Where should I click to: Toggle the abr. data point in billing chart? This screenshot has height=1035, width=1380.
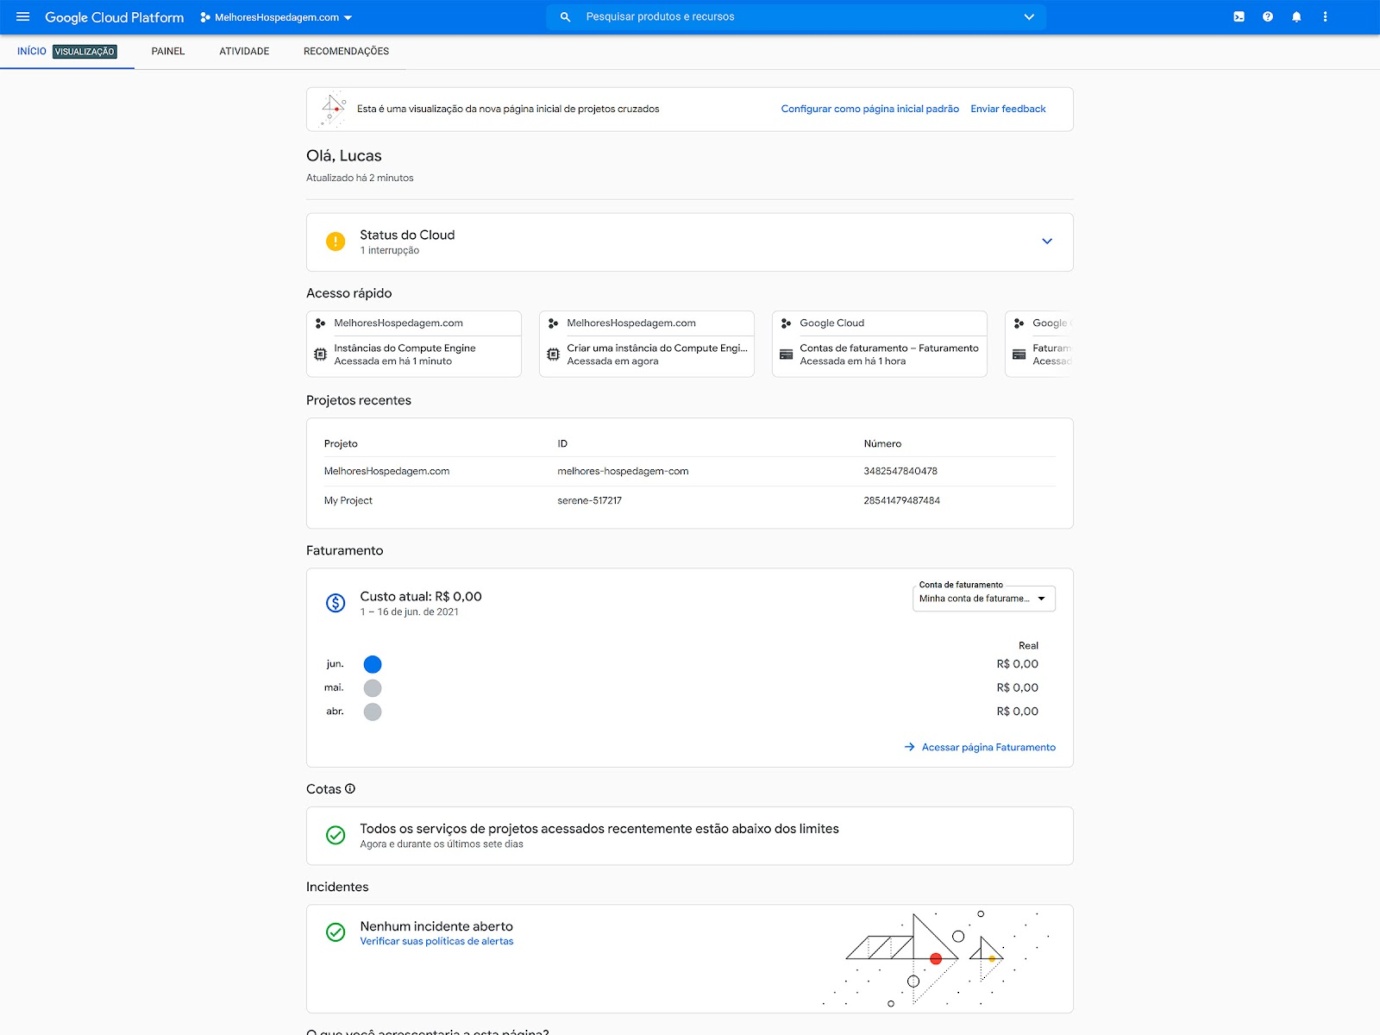coord(373,711)
